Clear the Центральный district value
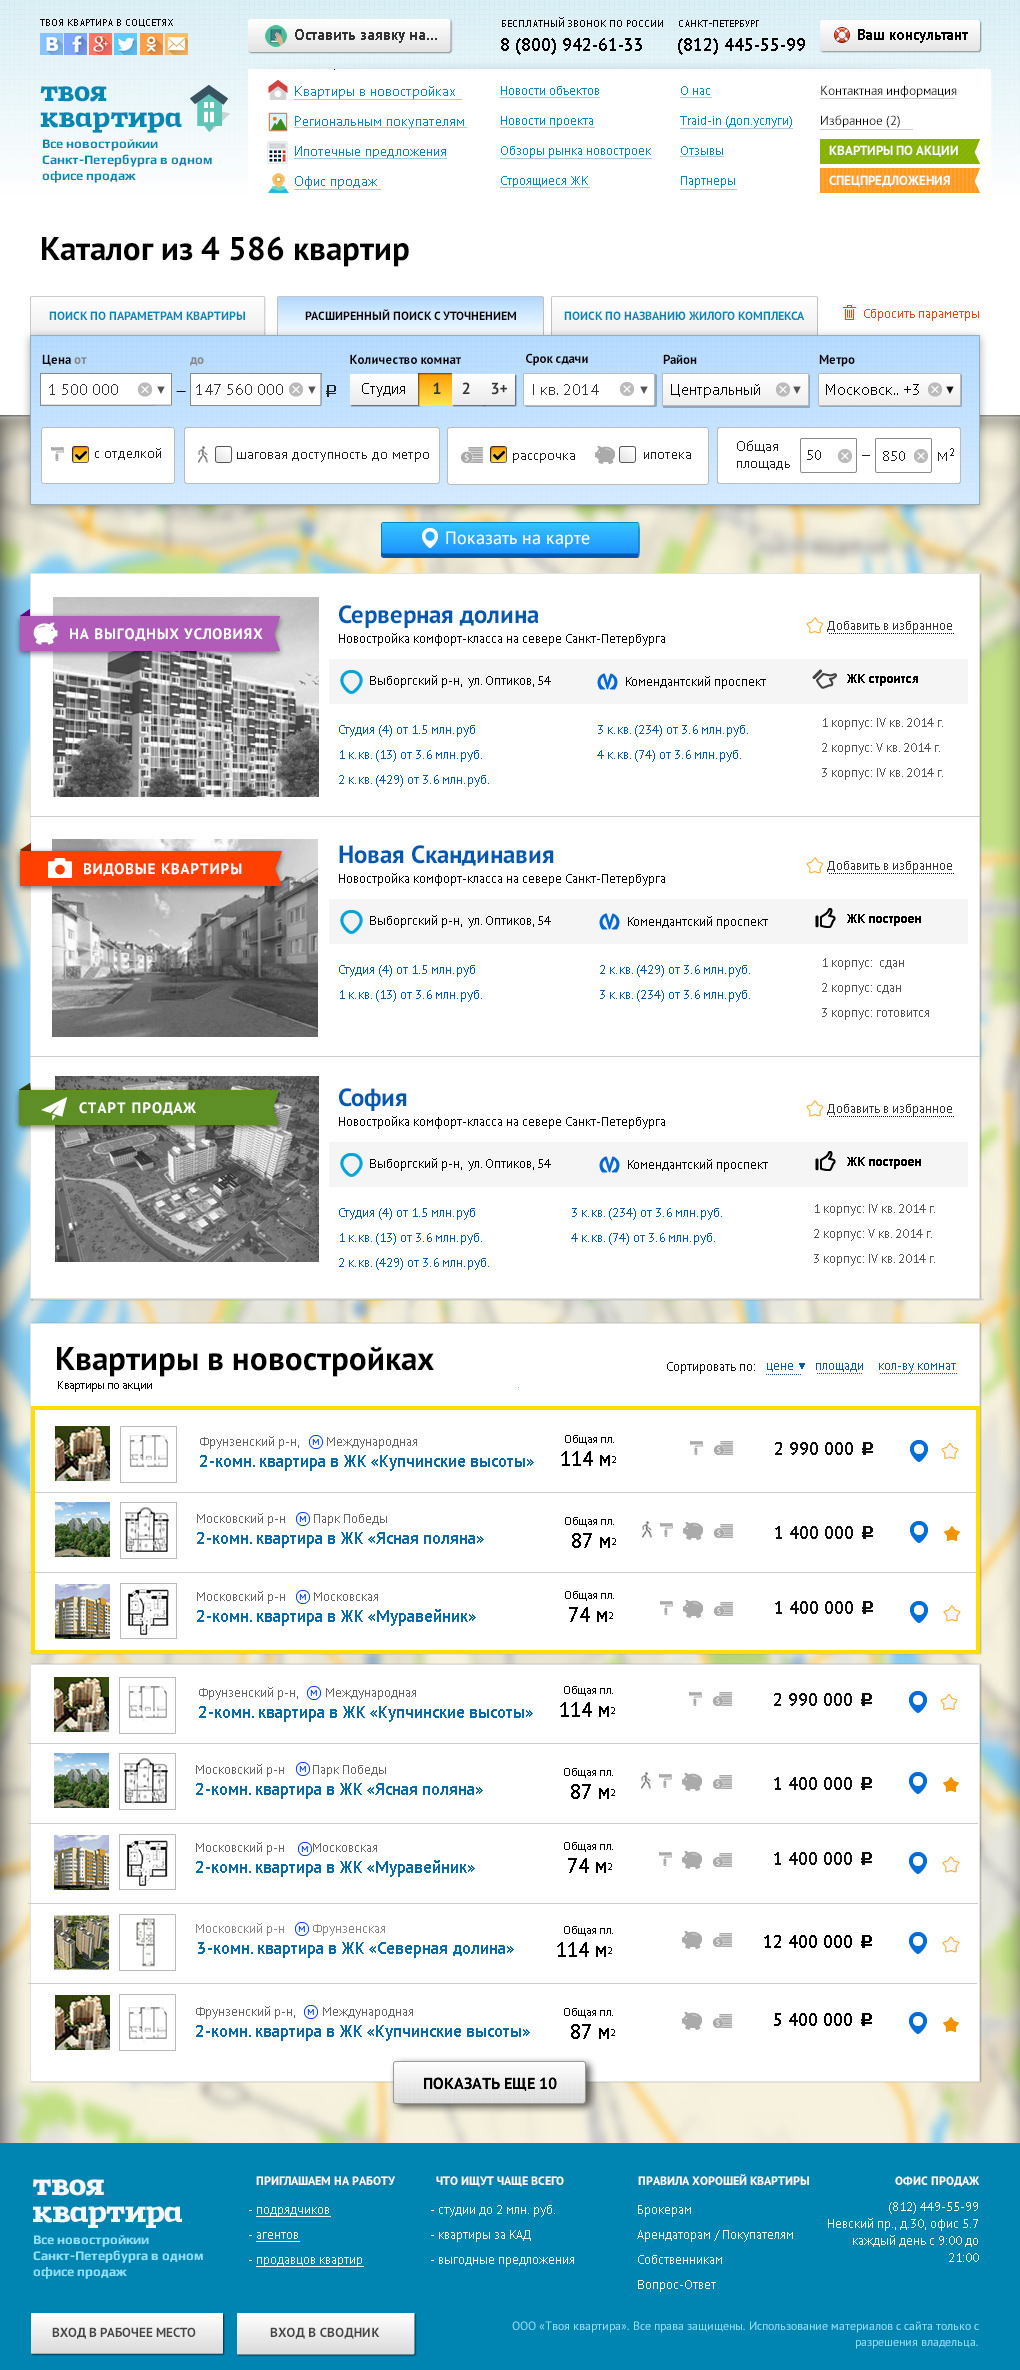This screenshot has width=1020, height=2370. 783,390
